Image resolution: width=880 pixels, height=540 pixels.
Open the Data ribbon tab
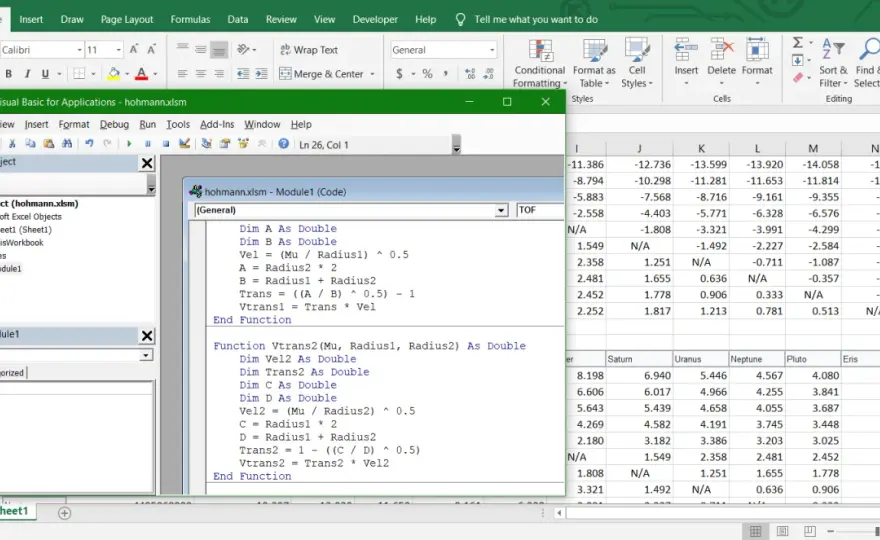pyautogui.click(x=238, y=19)
